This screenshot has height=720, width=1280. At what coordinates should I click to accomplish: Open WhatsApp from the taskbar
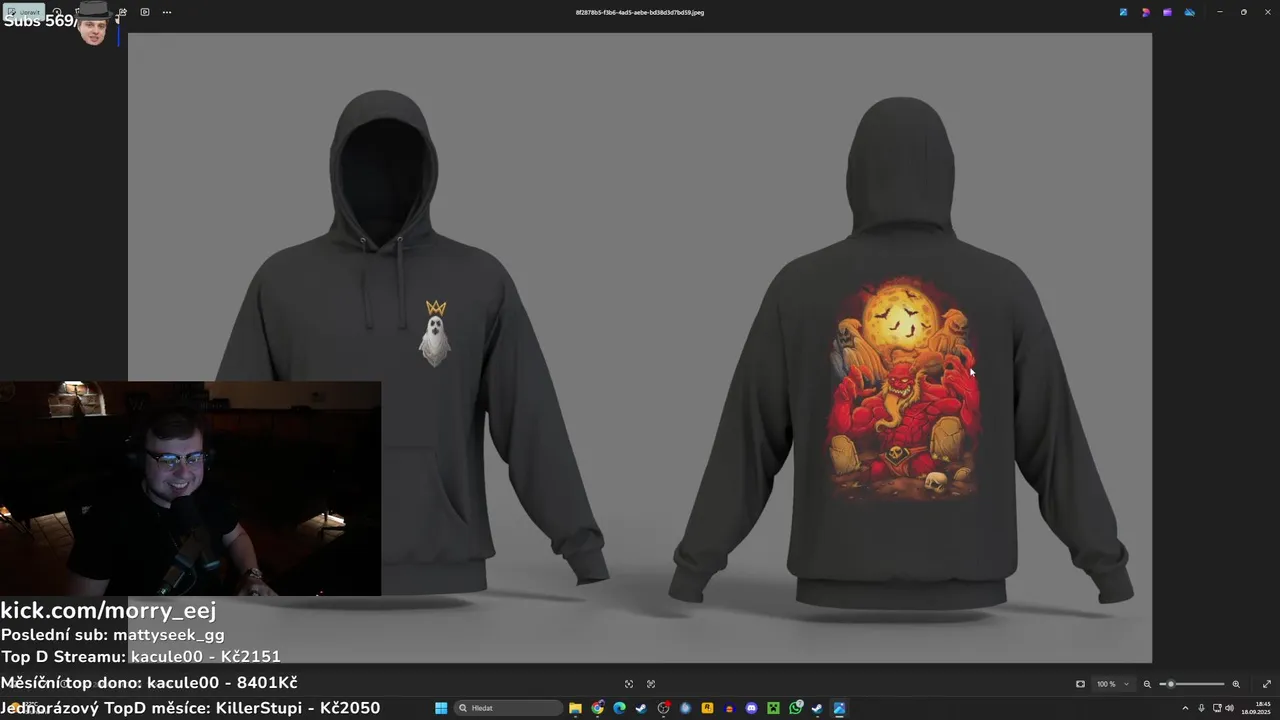pyautogui.click(x=795, y=708)
